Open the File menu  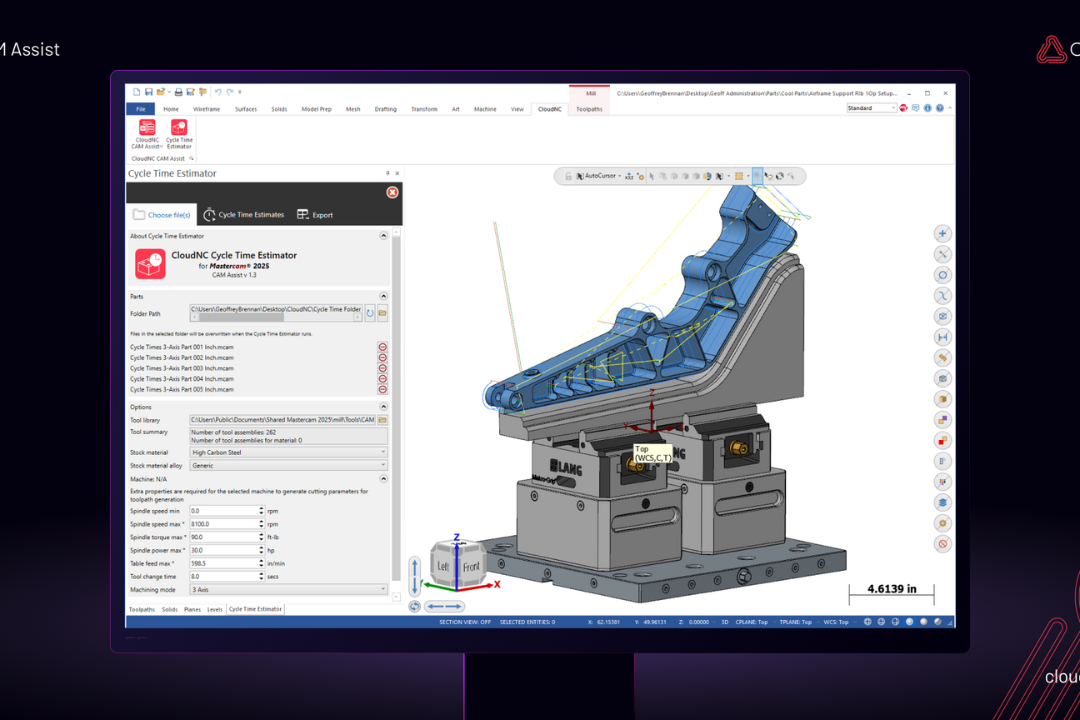(141, 109)
